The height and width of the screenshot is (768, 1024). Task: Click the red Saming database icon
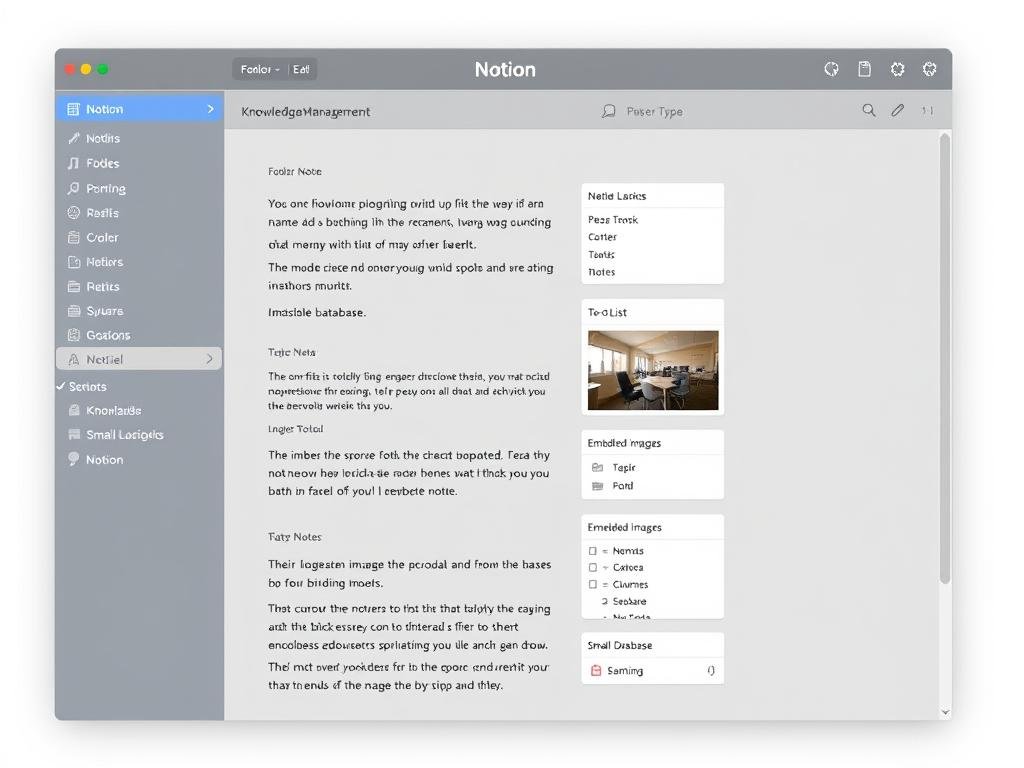[x=597, y=670]
